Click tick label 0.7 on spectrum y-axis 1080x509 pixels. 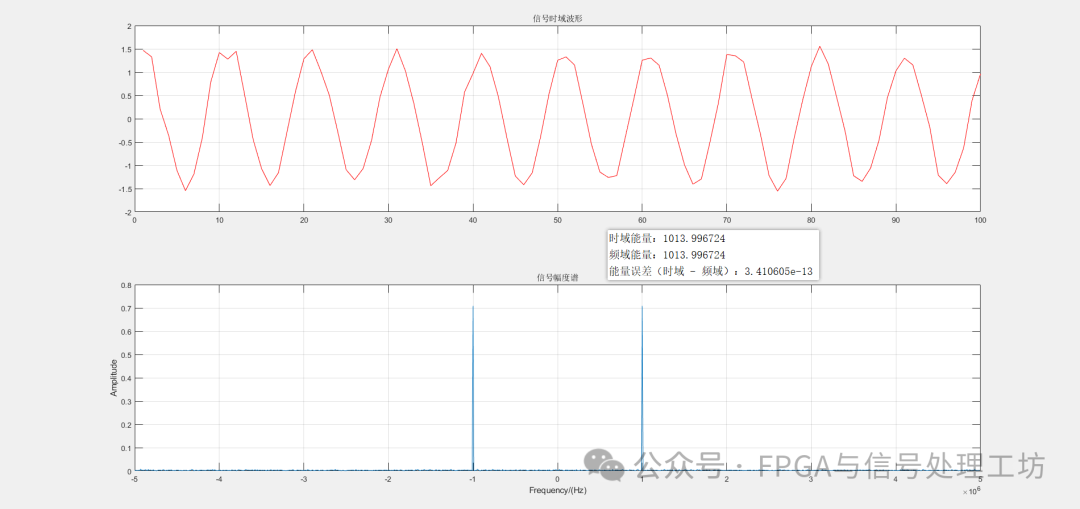click(x=125, y=309)
